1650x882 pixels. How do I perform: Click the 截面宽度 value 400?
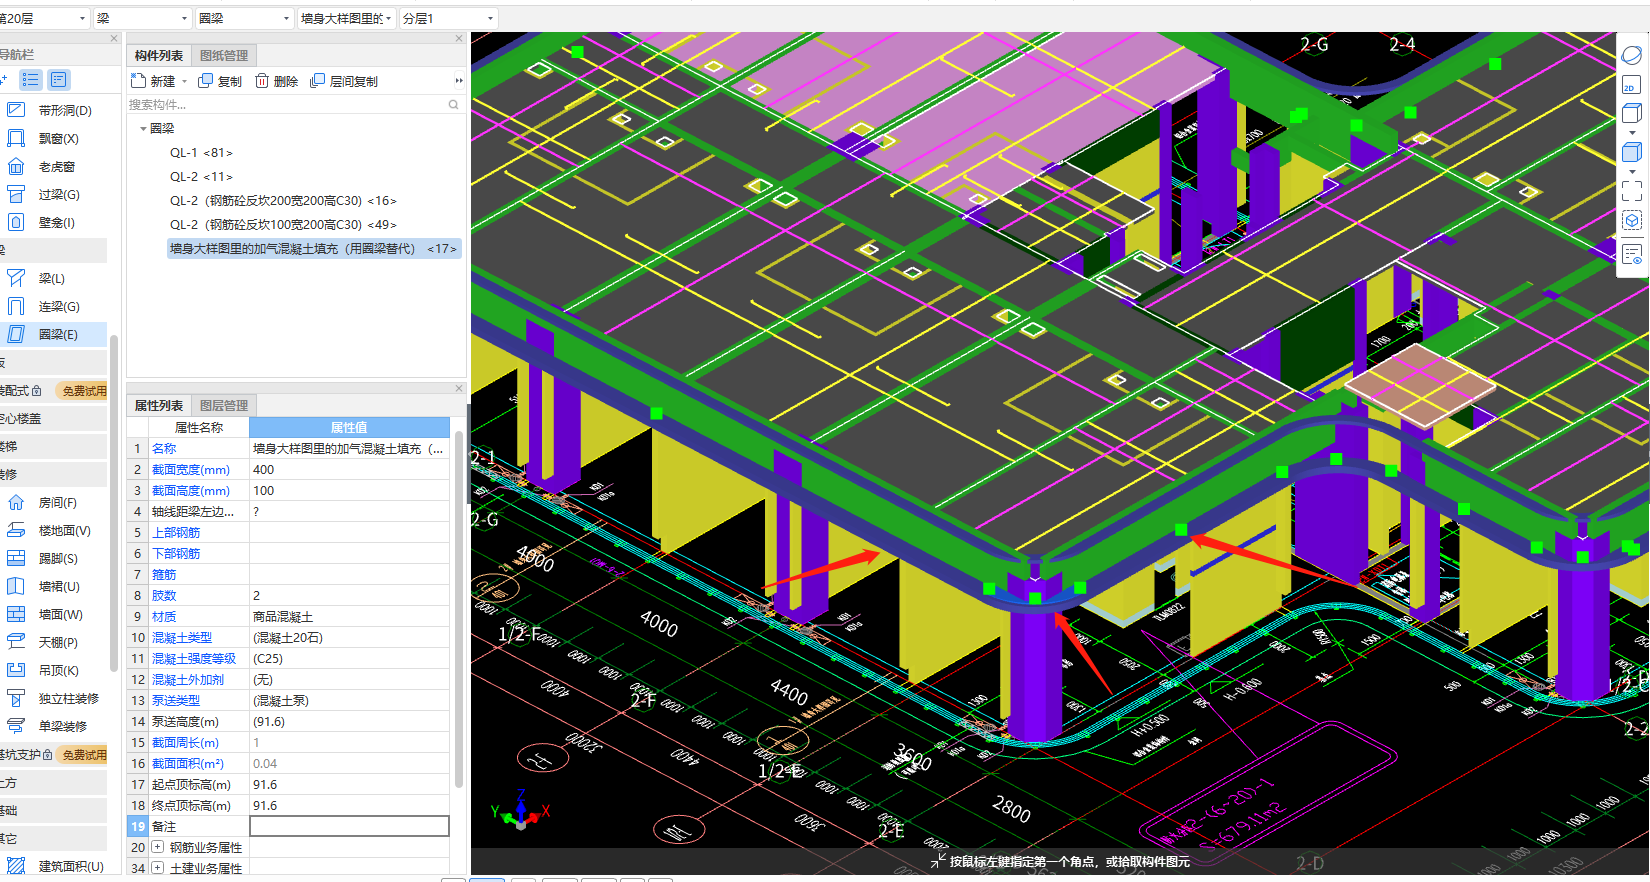(349, 469)
